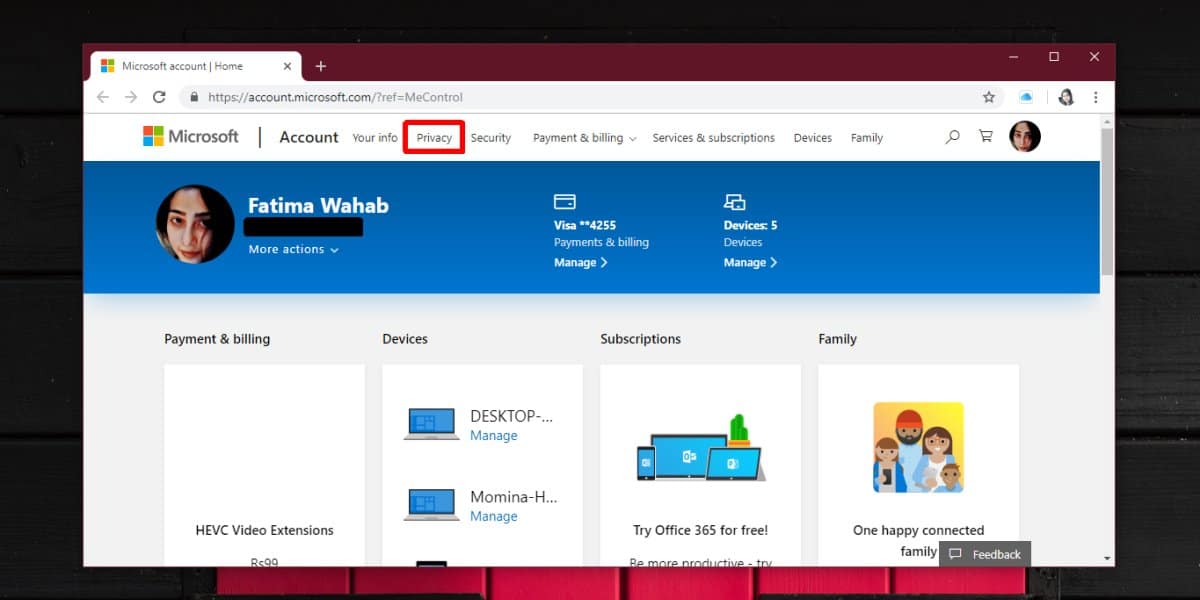1200x600 pixels.
Task: Open the Chrome three-dot menu
Action: (1096, 97)
